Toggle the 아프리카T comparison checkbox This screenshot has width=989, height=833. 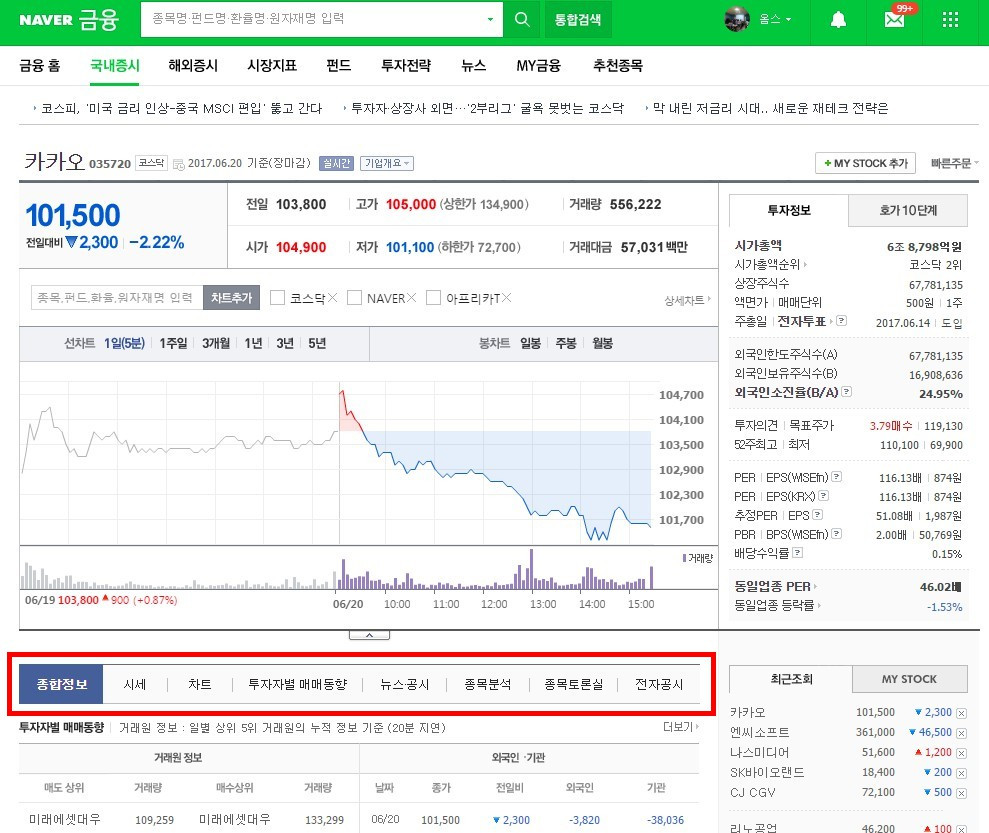(x=433, y=298)
